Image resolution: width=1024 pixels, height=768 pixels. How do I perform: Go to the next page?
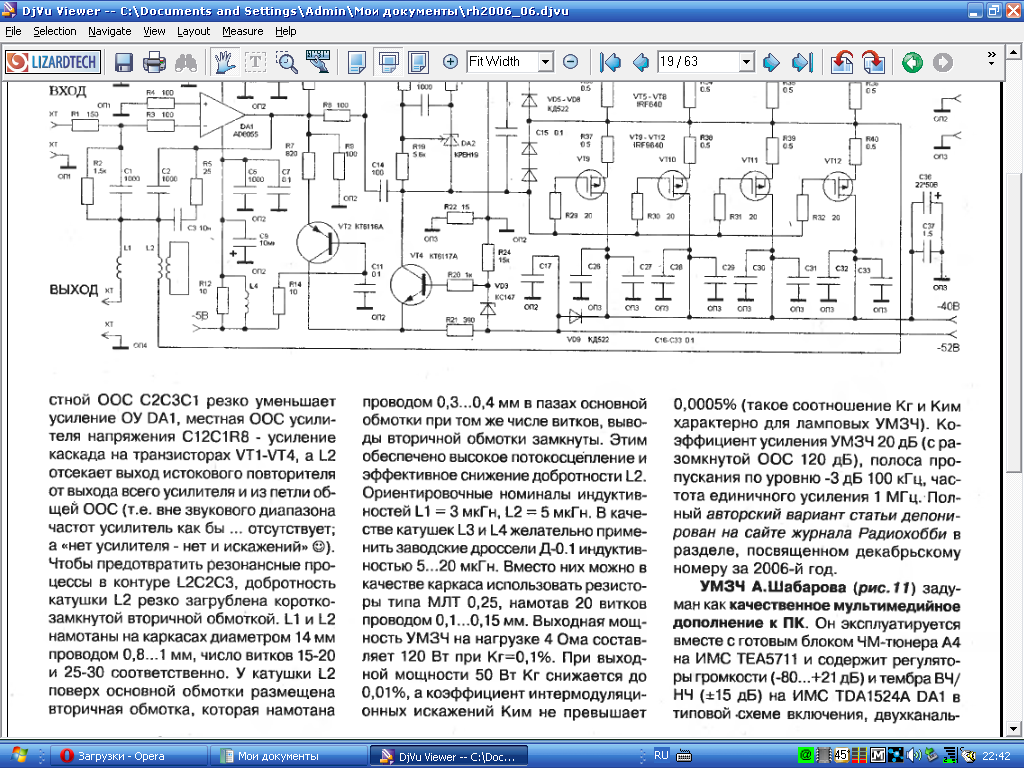[771, 62]
